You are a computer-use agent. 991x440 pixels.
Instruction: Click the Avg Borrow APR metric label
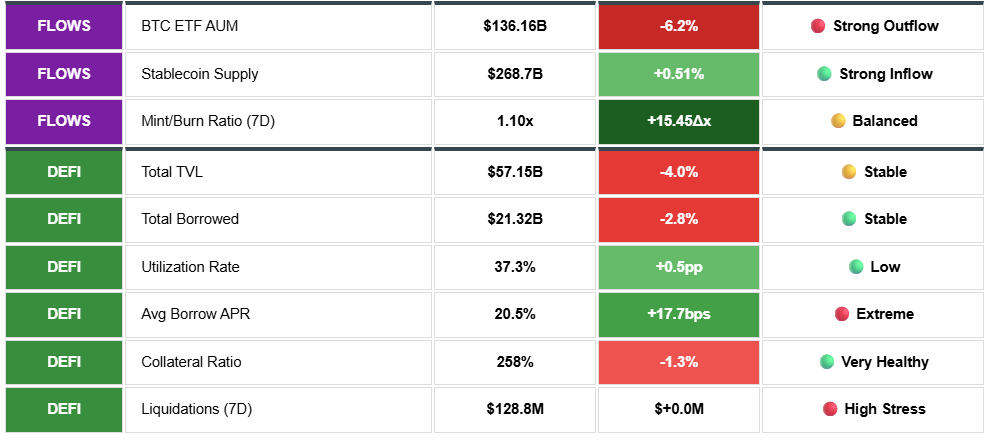196,314
